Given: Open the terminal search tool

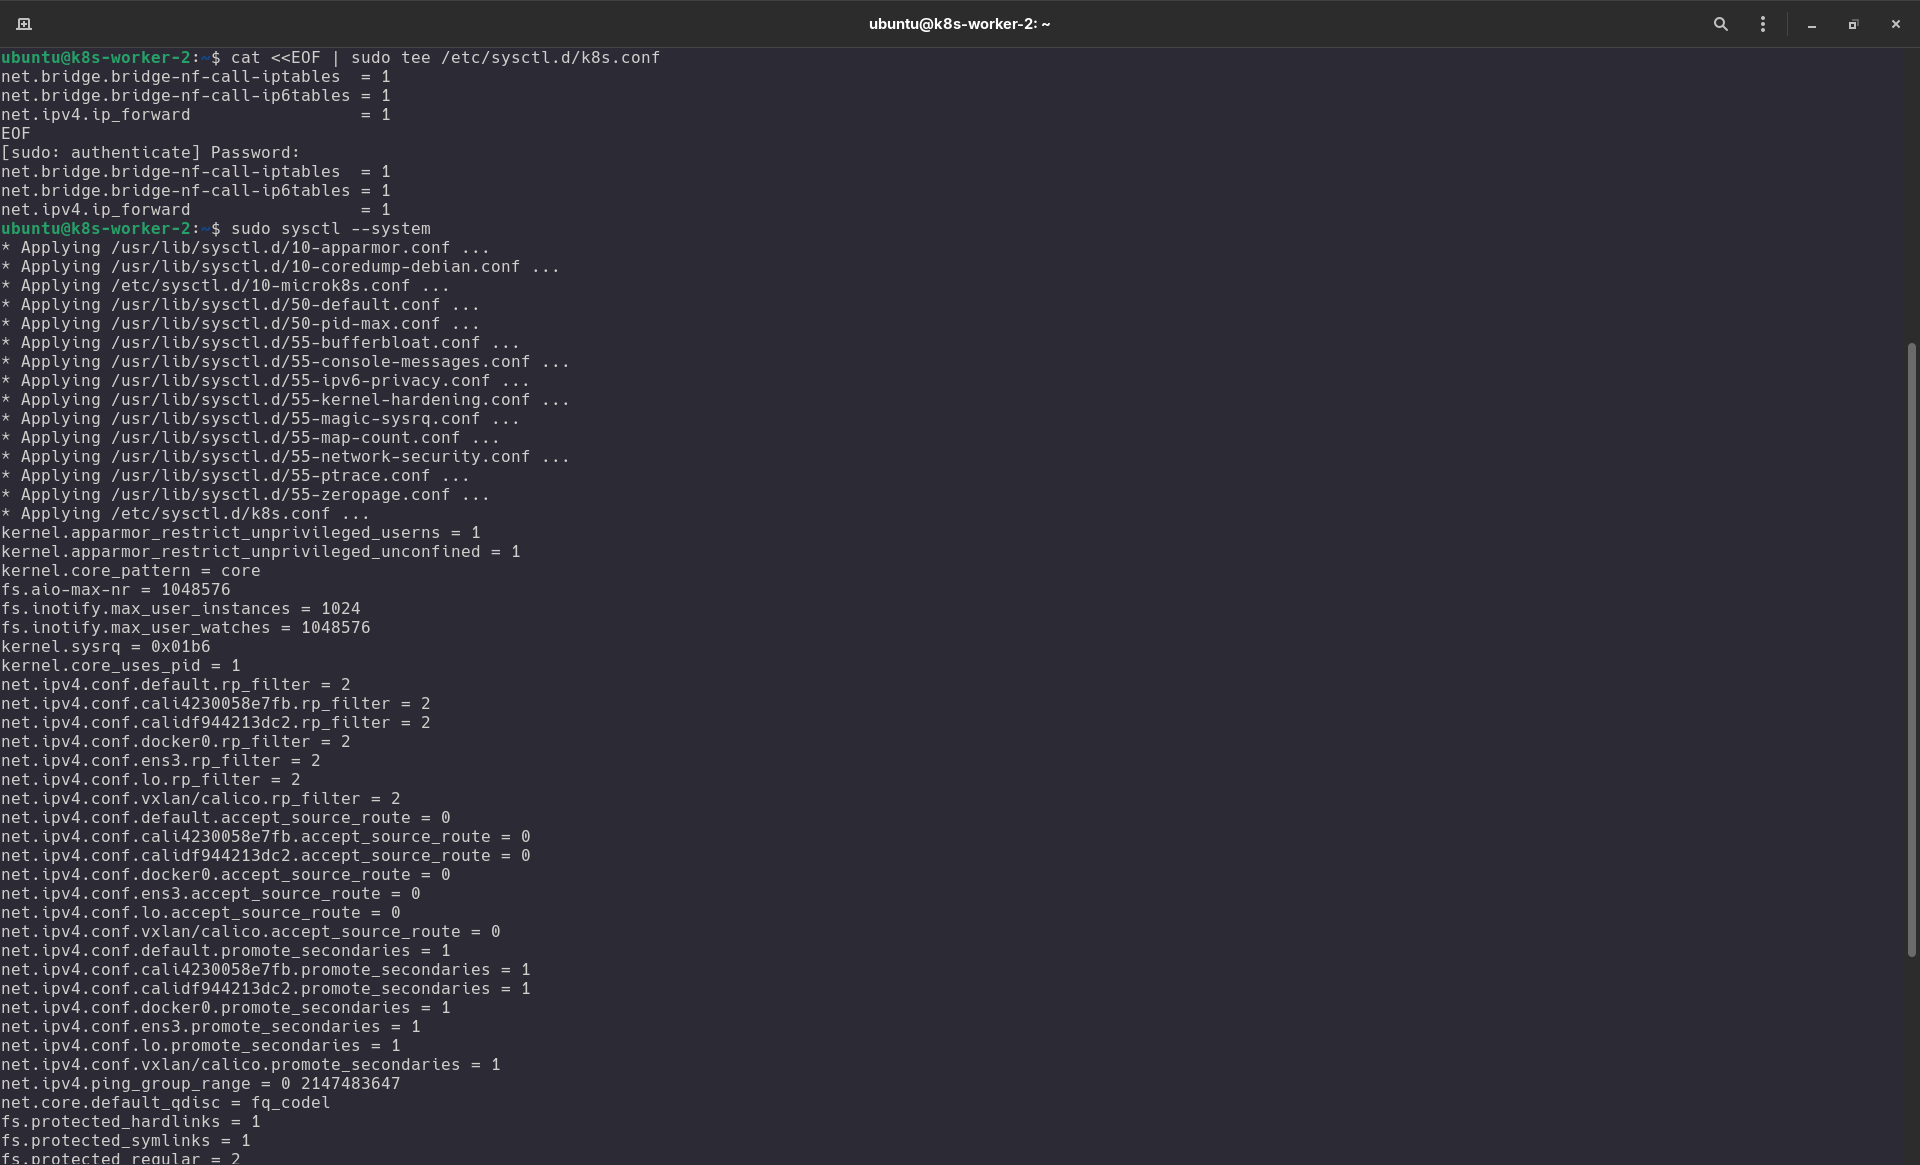Looking at the screenshot, I should tap(1721, 23).
